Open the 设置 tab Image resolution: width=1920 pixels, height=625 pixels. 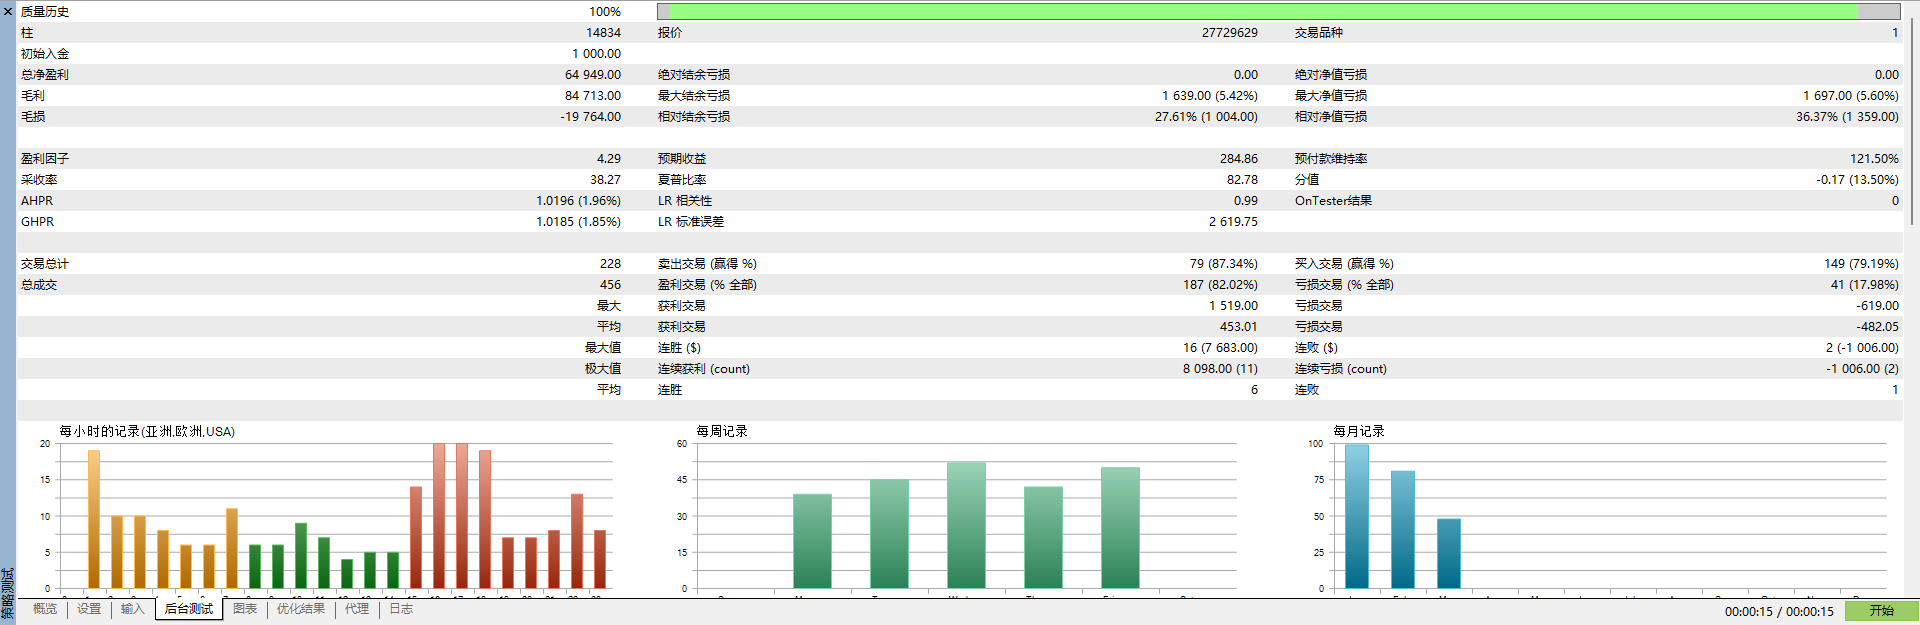tap(89, 609)
